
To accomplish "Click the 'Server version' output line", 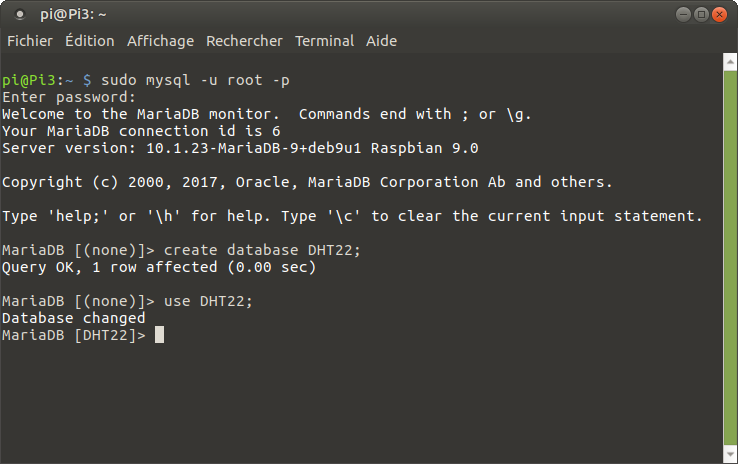I will (240, 148).
